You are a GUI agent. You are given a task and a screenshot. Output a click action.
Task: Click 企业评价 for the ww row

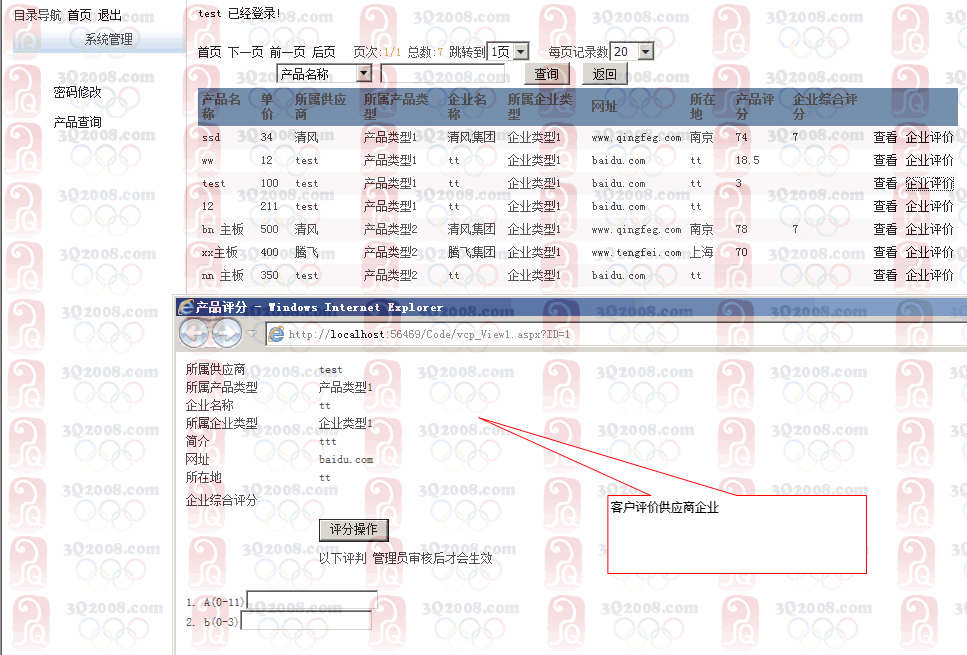929,160
